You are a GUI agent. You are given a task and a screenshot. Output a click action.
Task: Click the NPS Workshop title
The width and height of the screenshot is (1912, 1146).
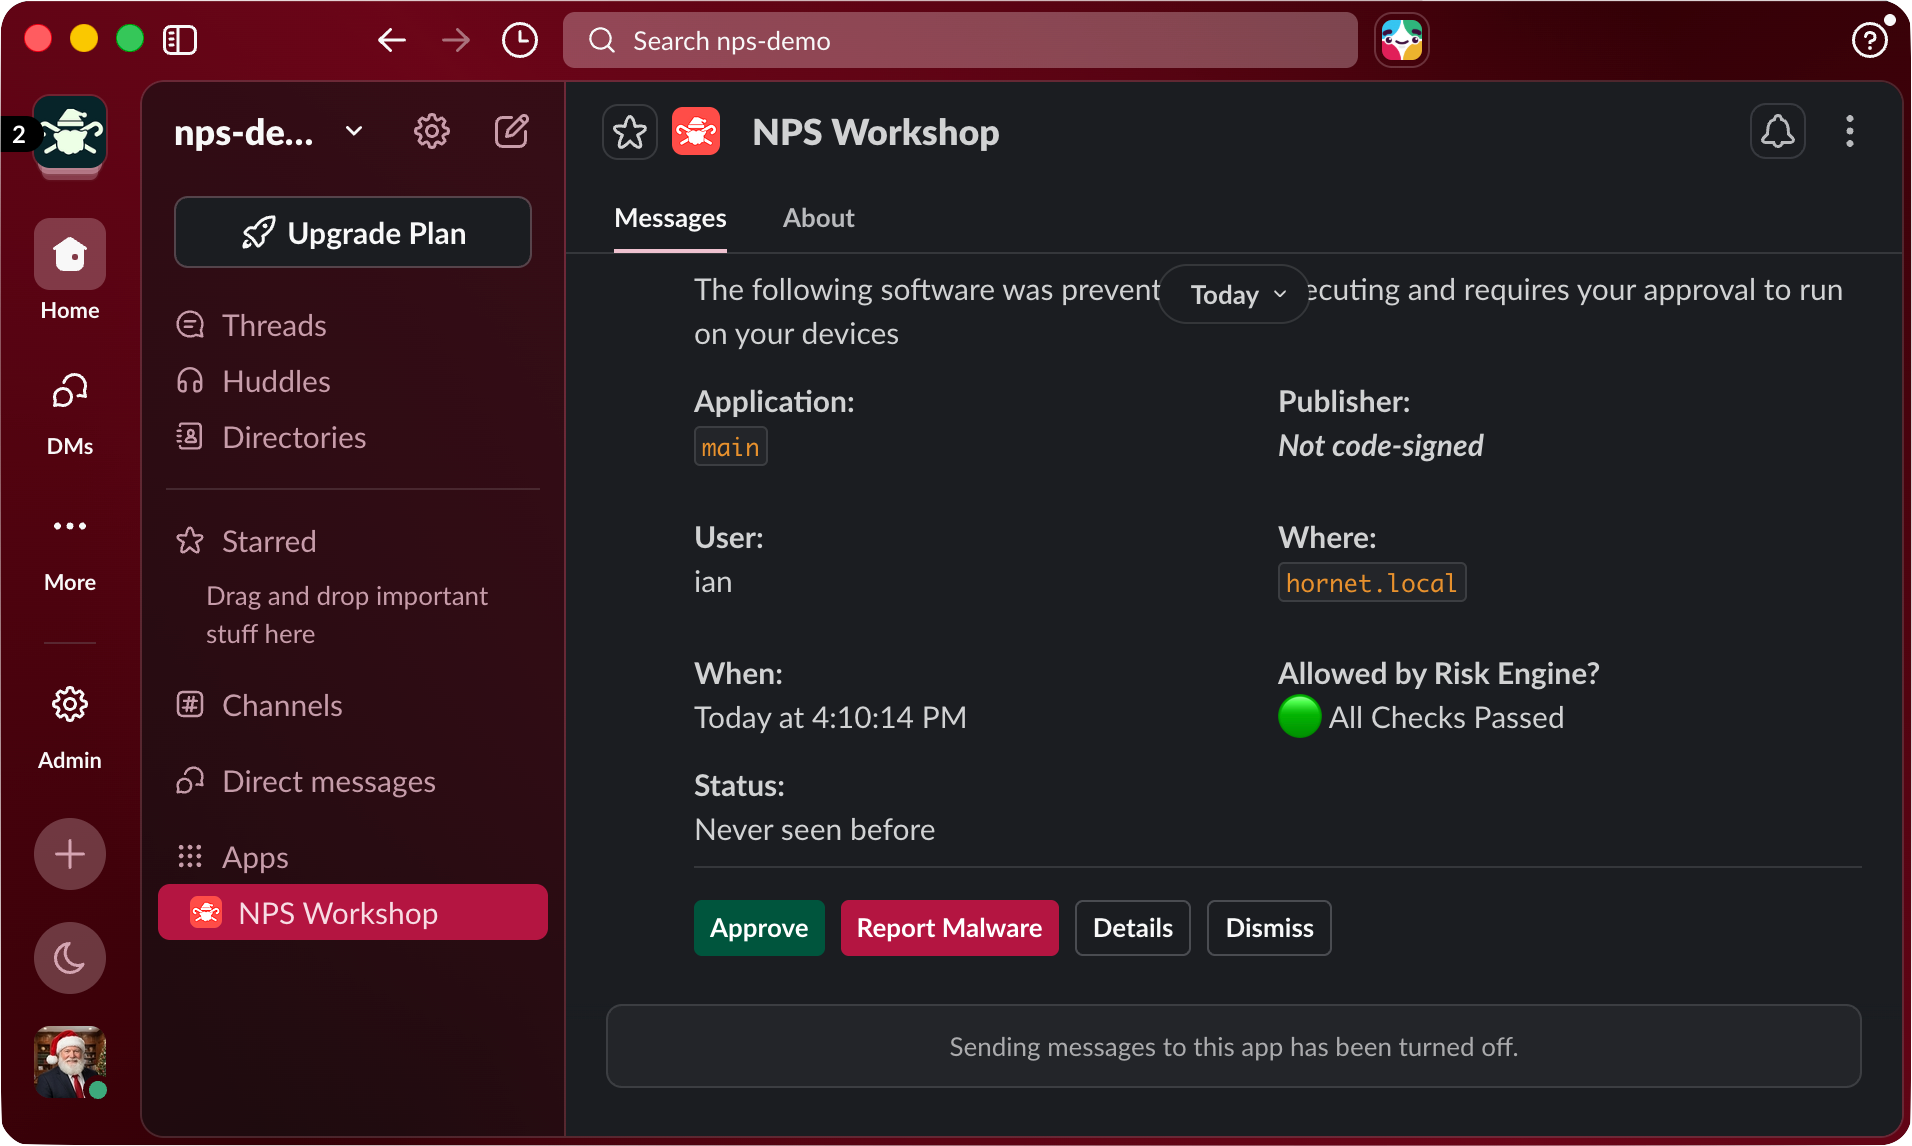point(876,132)
